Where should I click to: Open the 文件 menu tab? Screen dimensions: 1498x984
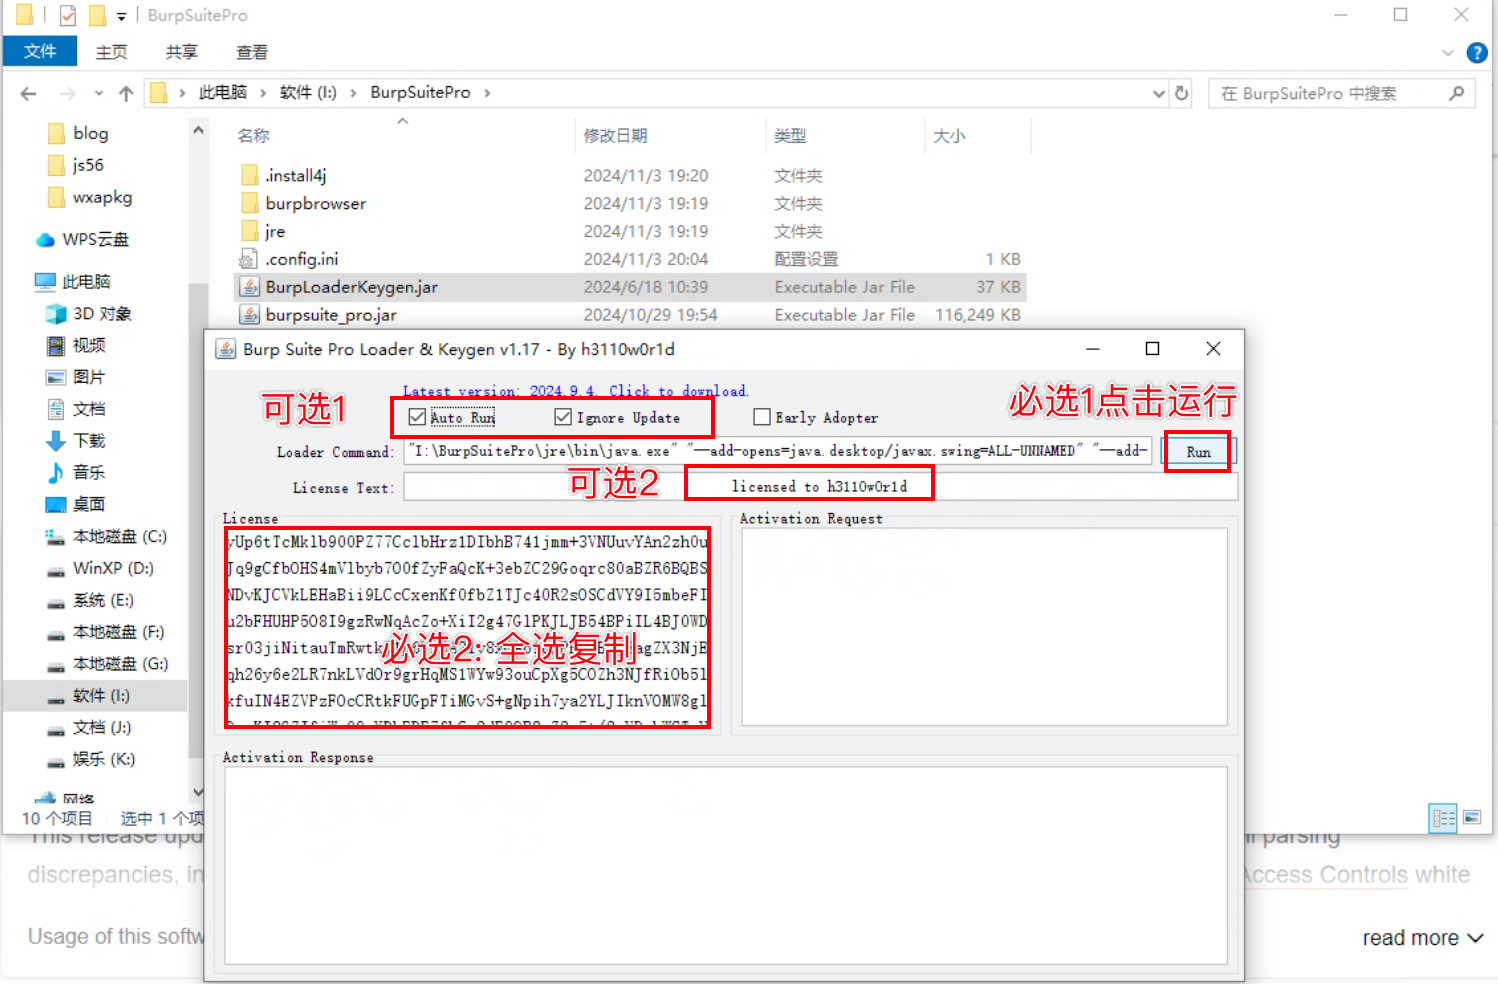tap(40, 51)
